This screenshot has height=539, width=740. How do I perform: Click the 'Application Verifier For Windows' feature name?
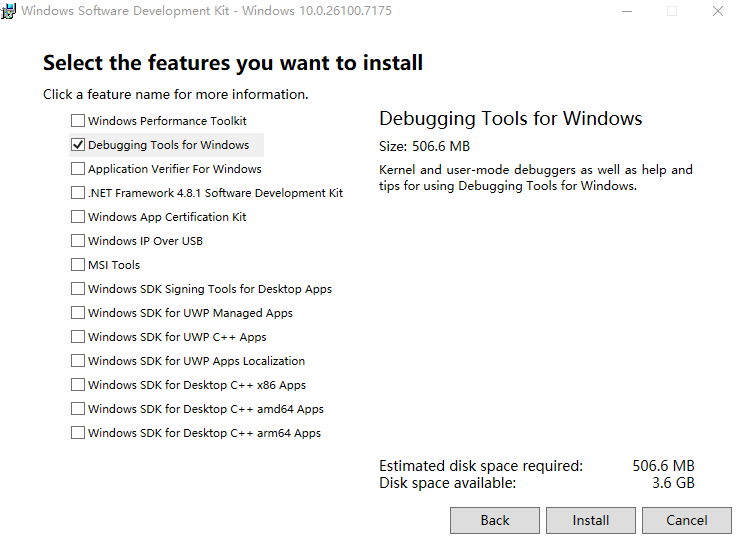pyautogui.click(x=175, y=169)
